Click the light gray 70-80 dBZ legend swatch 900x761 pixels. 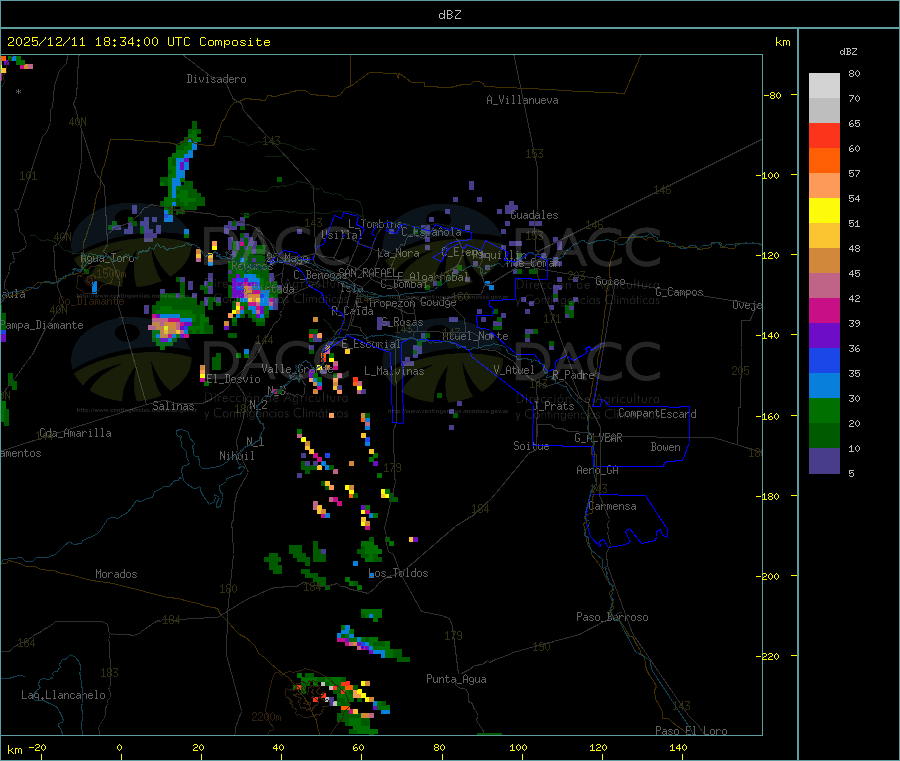click(x=824, y=86)
